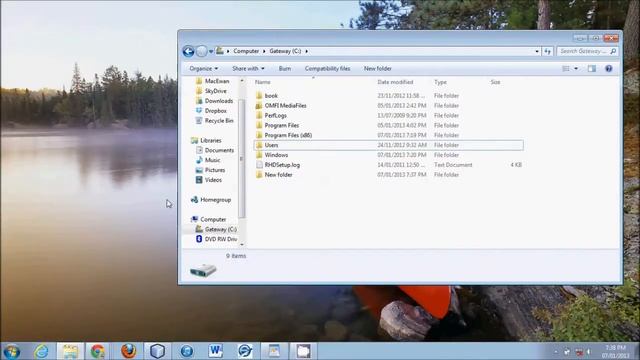Select Homegroup in the navigation pane
The height and width of the screenshot is (360, 640).
pyautogui.click(x=216, y=200)
